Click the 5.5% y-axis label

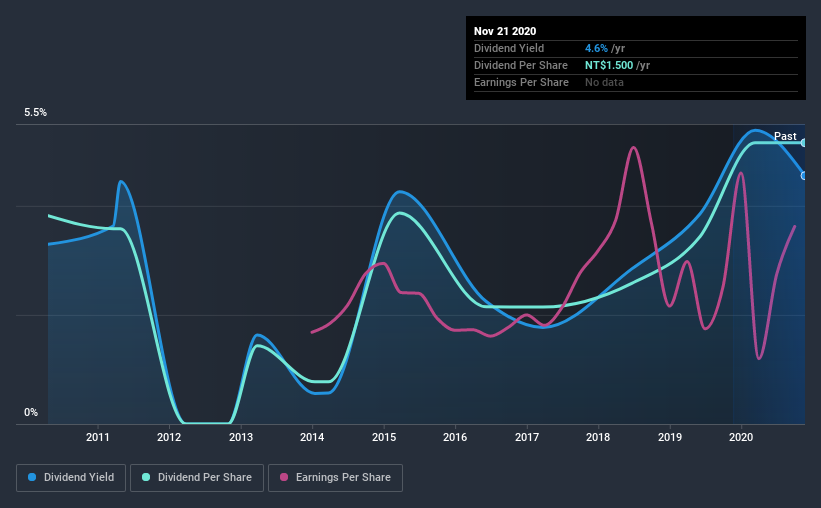pyautogui.click(x=35, y=113)
